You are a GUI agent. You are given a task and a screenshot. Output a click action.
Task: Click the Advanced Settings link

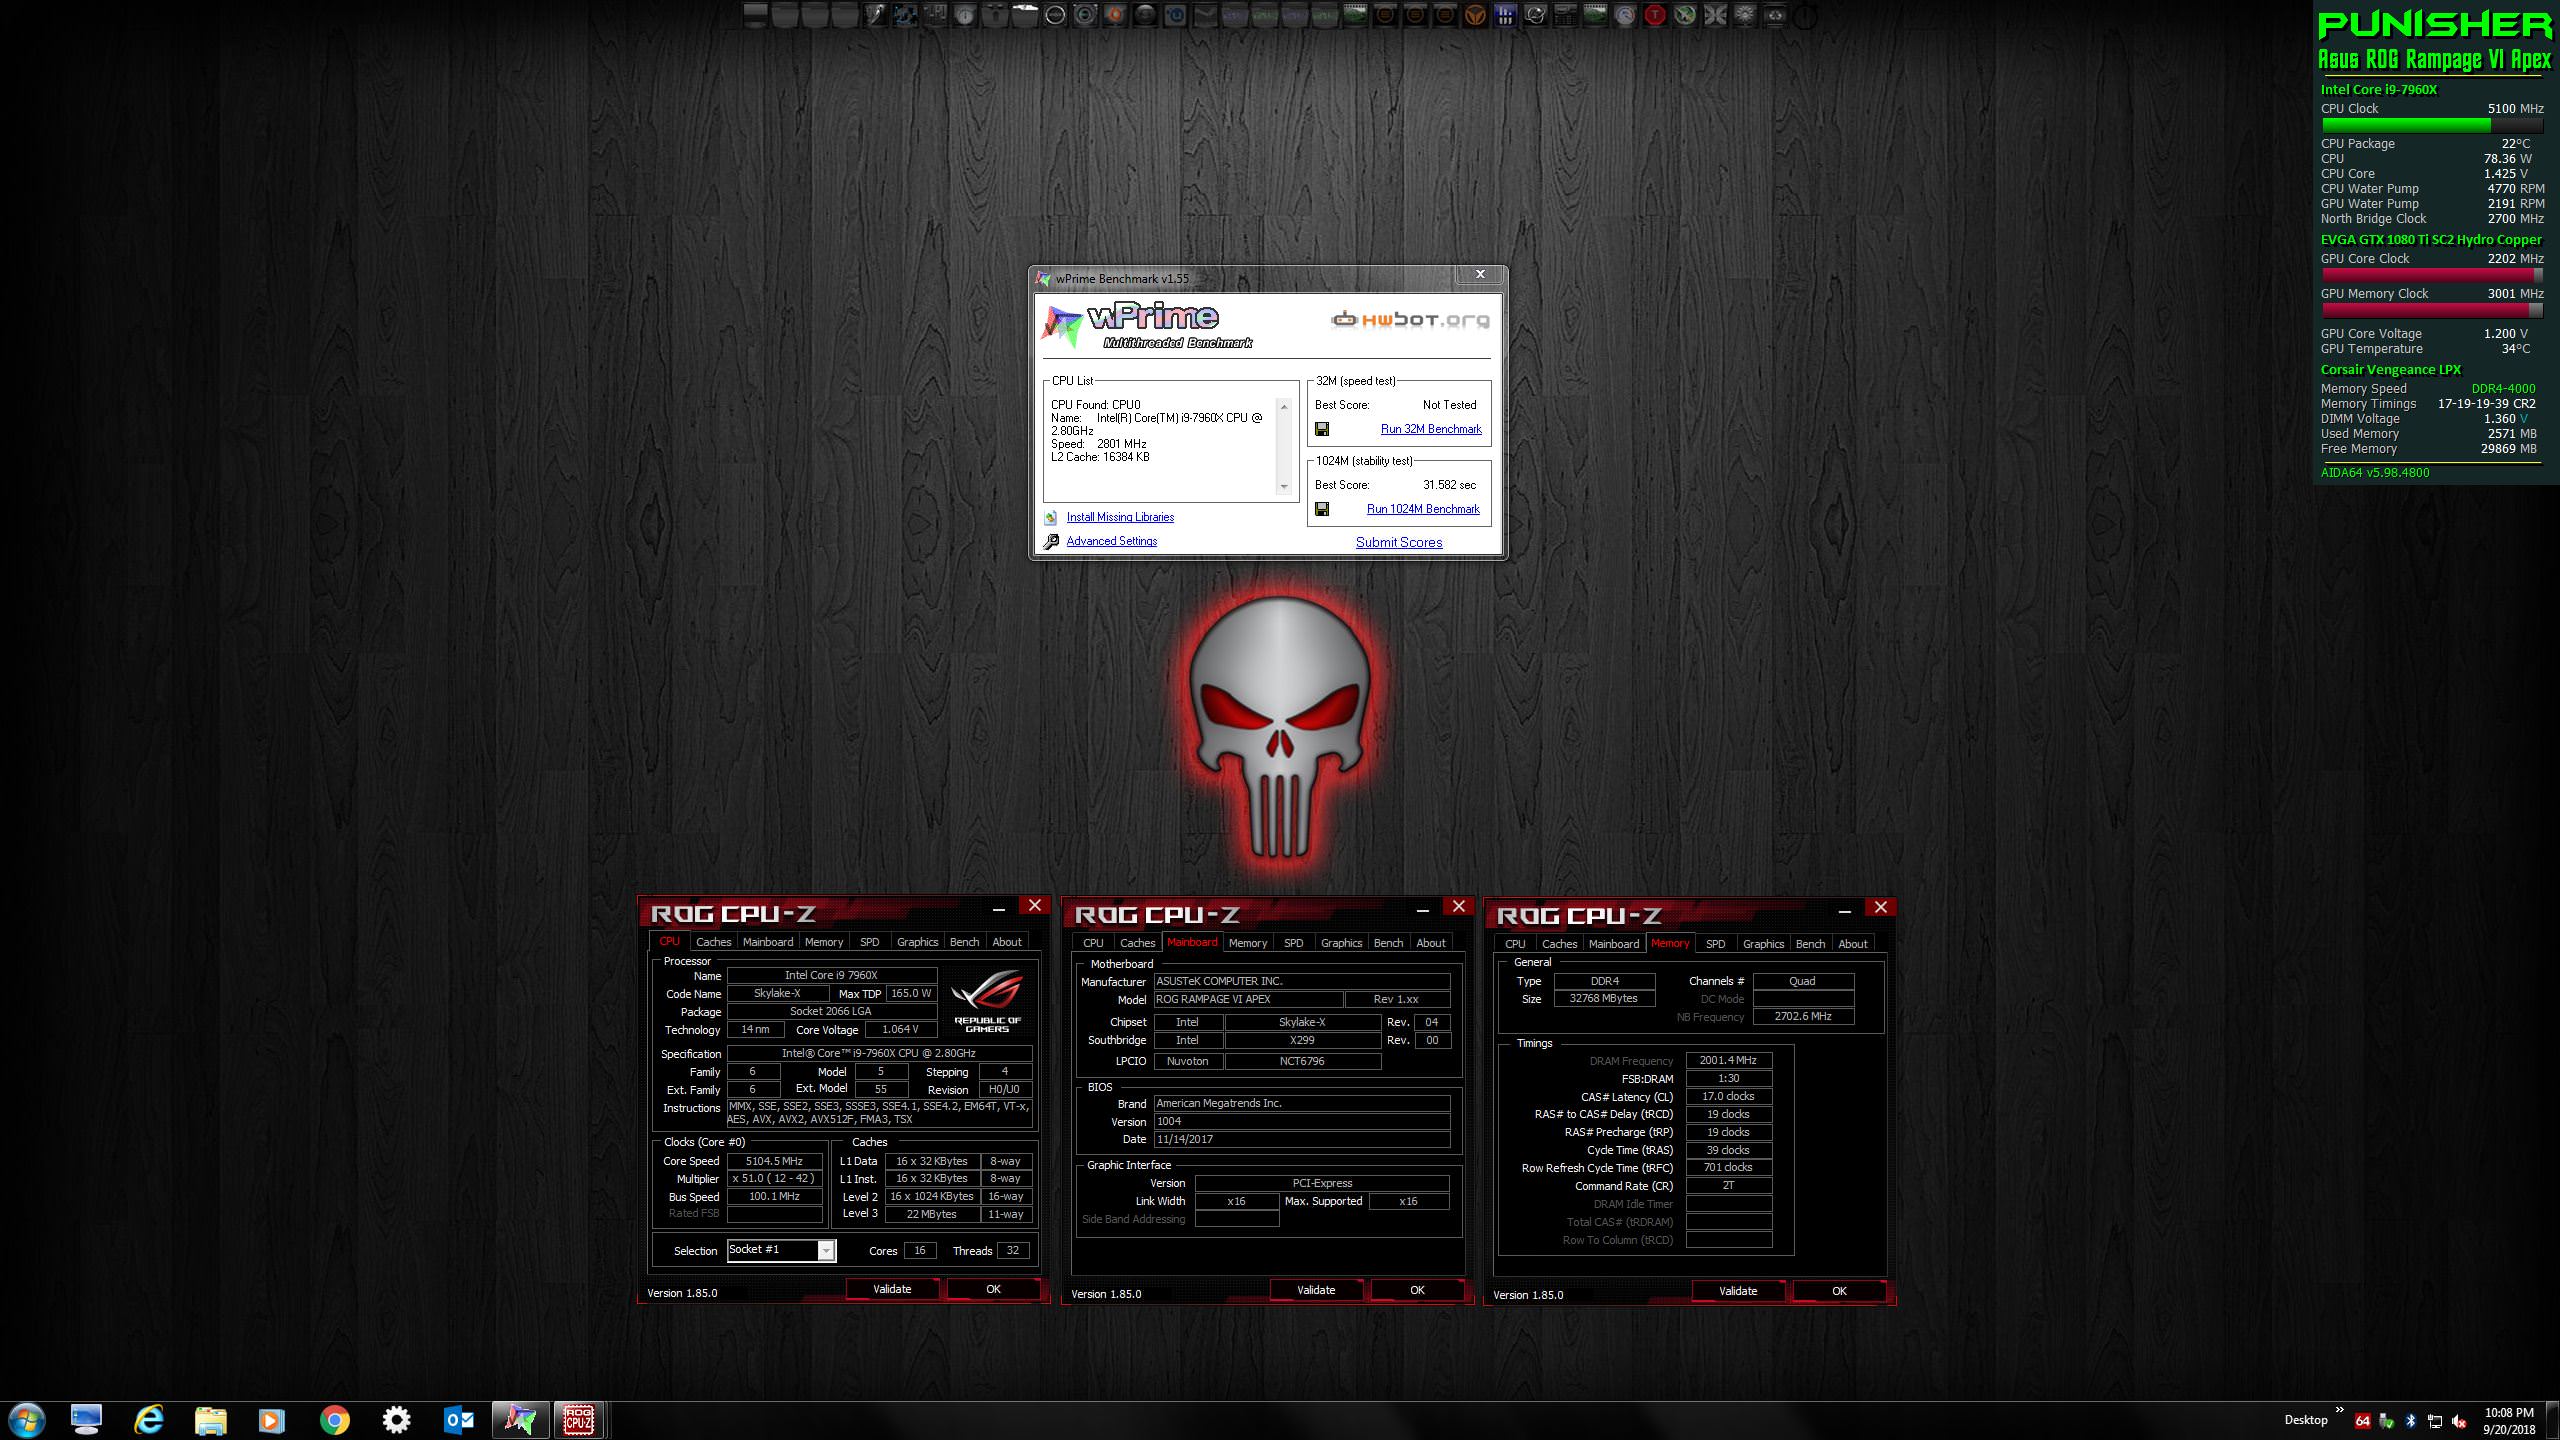[x=1111, y=541]
